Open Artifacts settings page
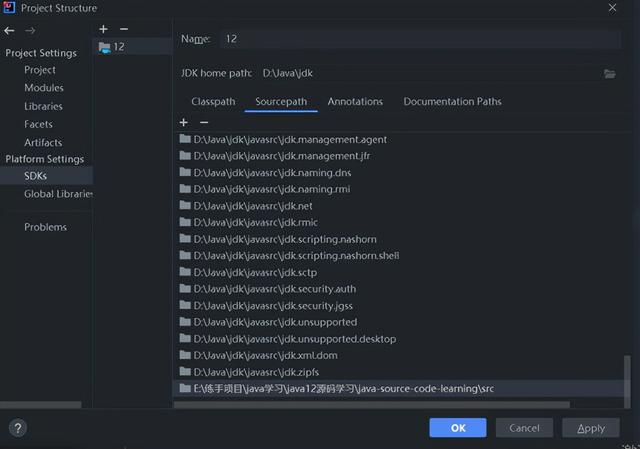 pos(43,142)
